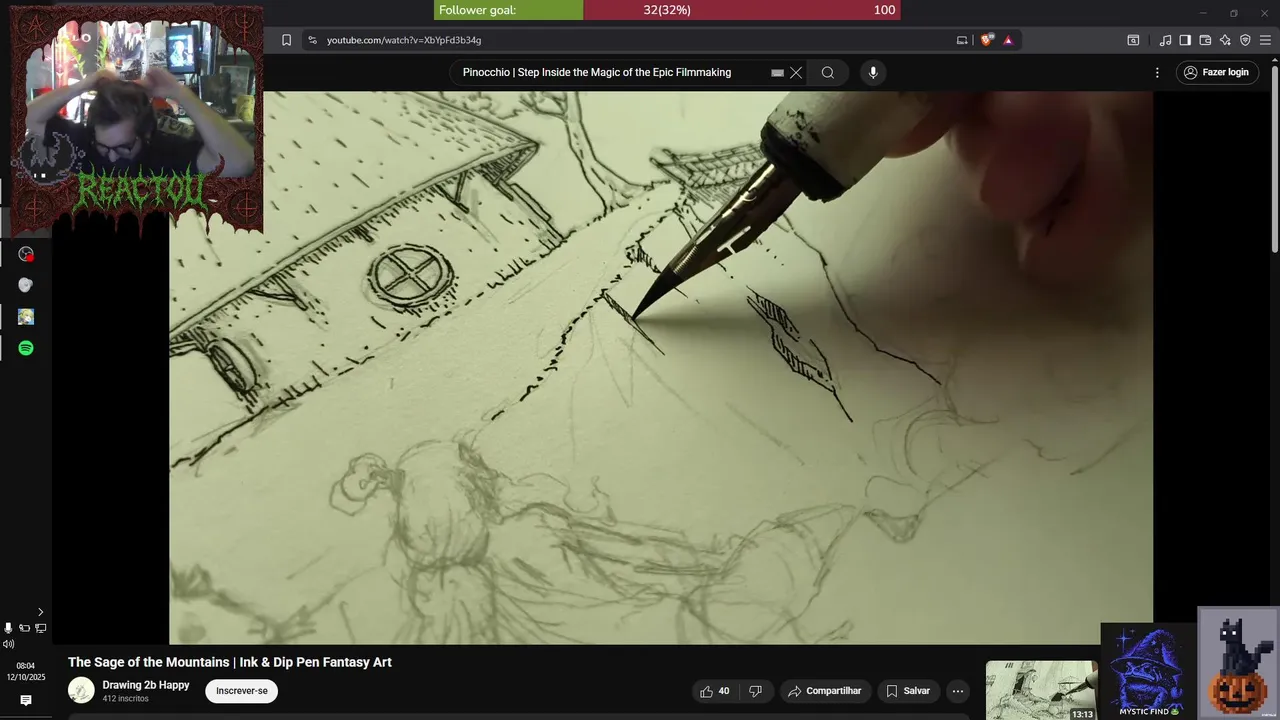Open tab search window icon
The width and height of the screenshot is (1280, 720).
point(1133,40)
